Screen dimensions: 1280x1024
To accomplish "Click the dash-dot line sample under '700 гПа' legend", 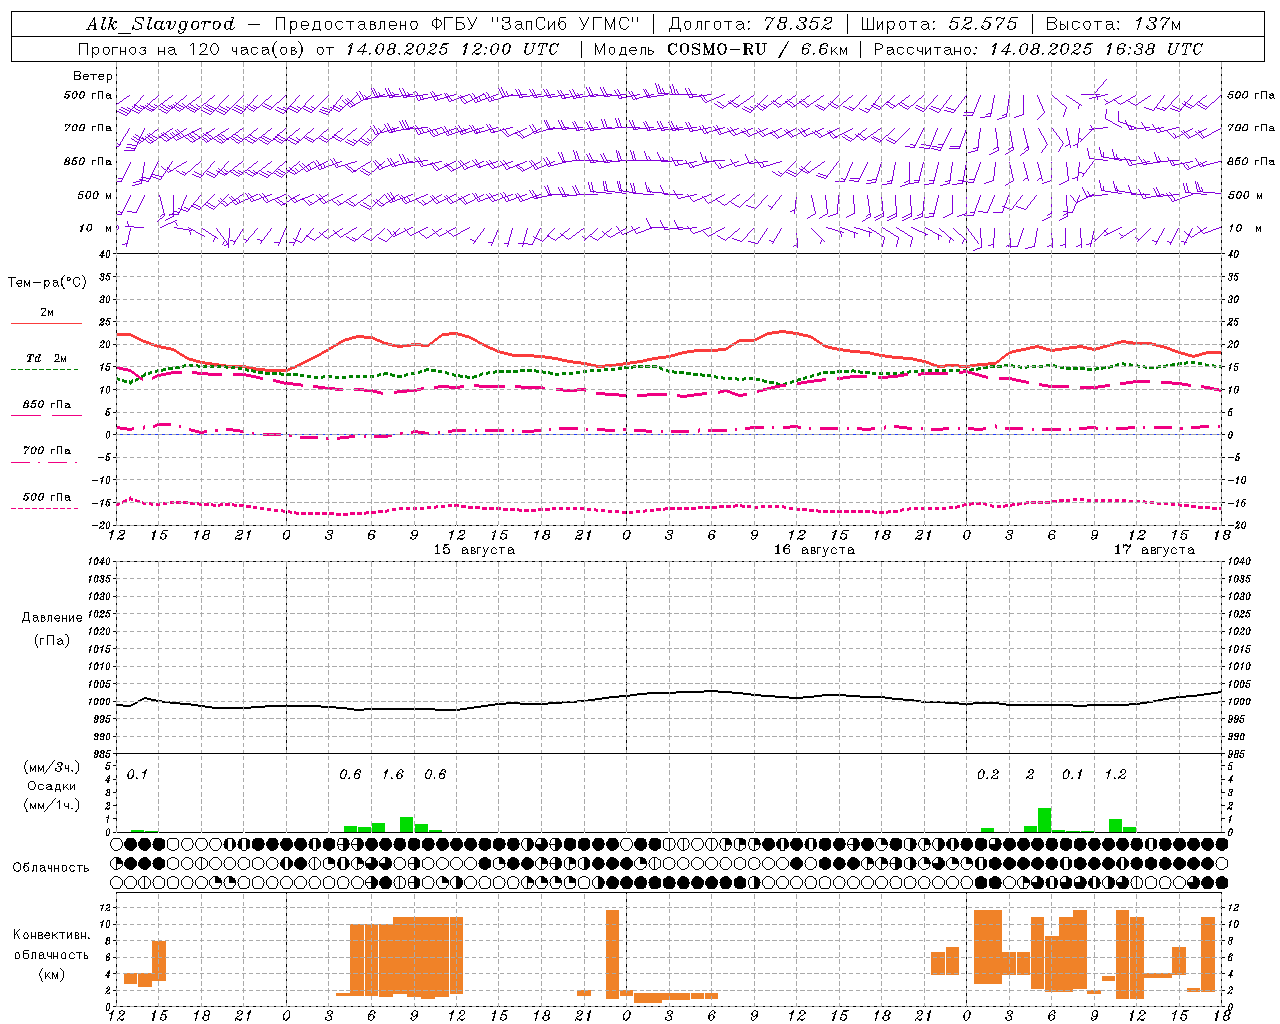I will 45,462.
